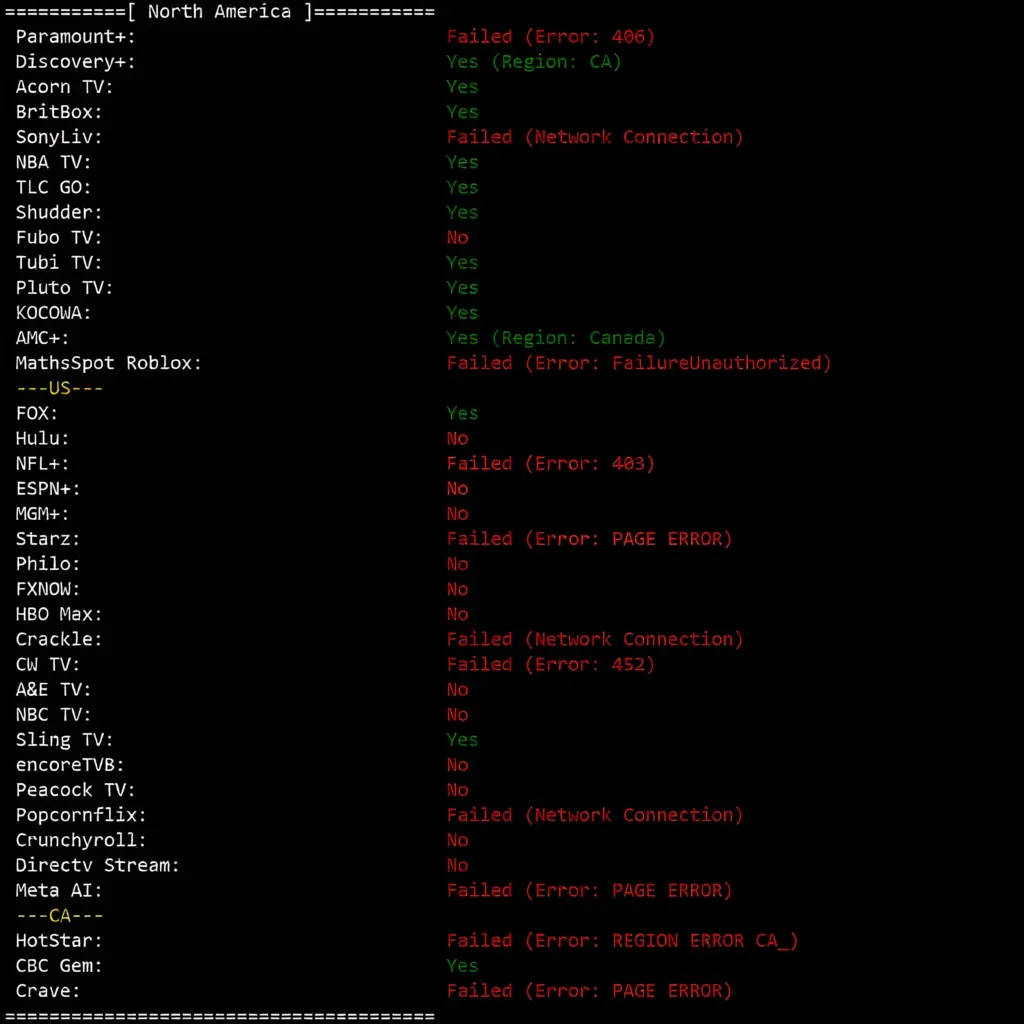Image resolution: width=1024 pixels, height=1024 pixels.
Task: Select the 'Shudder:' label
Action: (59, 212)
